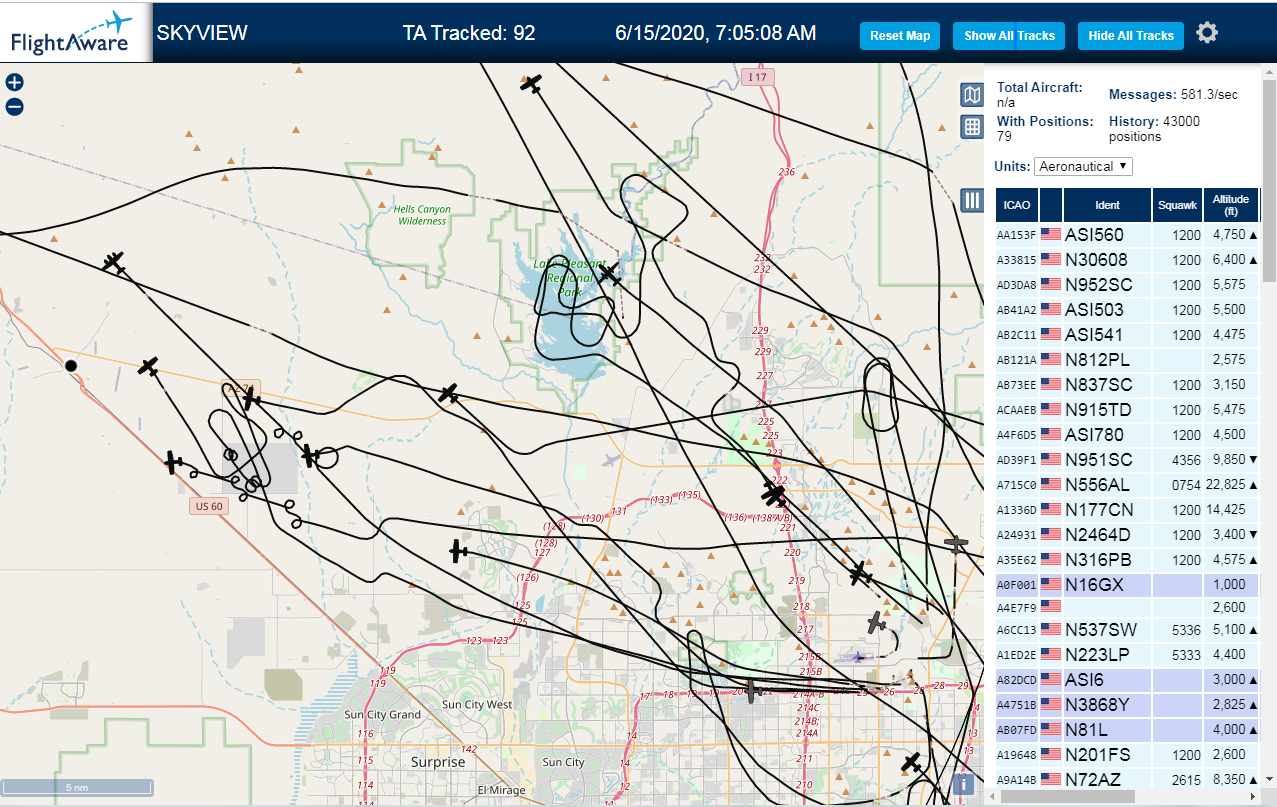The height and width of the screenshot is (807, 1277).
Task: Zoom in the map with plus button
Action: (14, 83)
